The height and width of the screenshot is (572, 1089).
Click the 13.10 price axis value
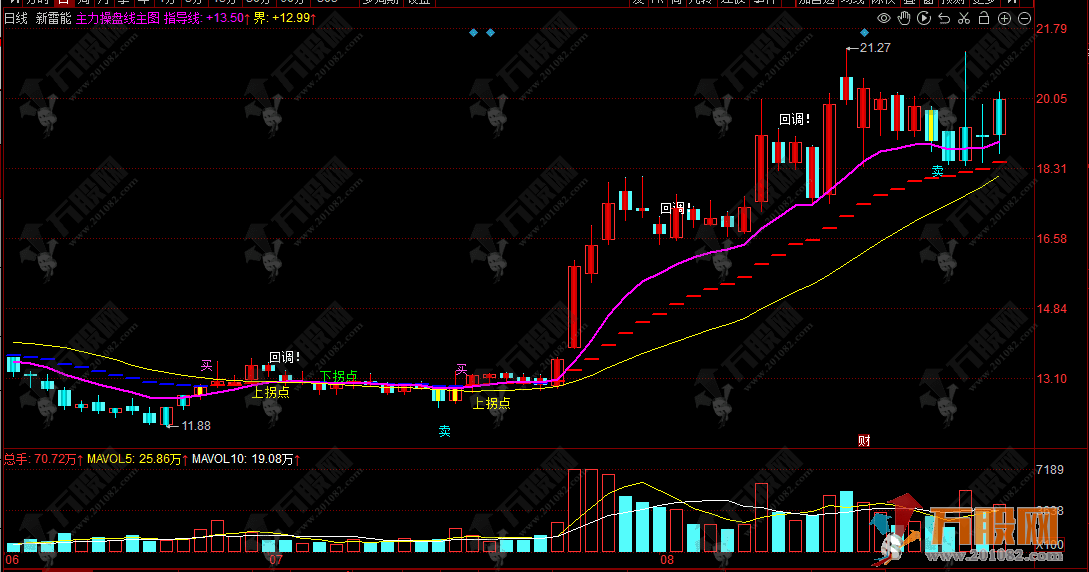(1051, 378)
